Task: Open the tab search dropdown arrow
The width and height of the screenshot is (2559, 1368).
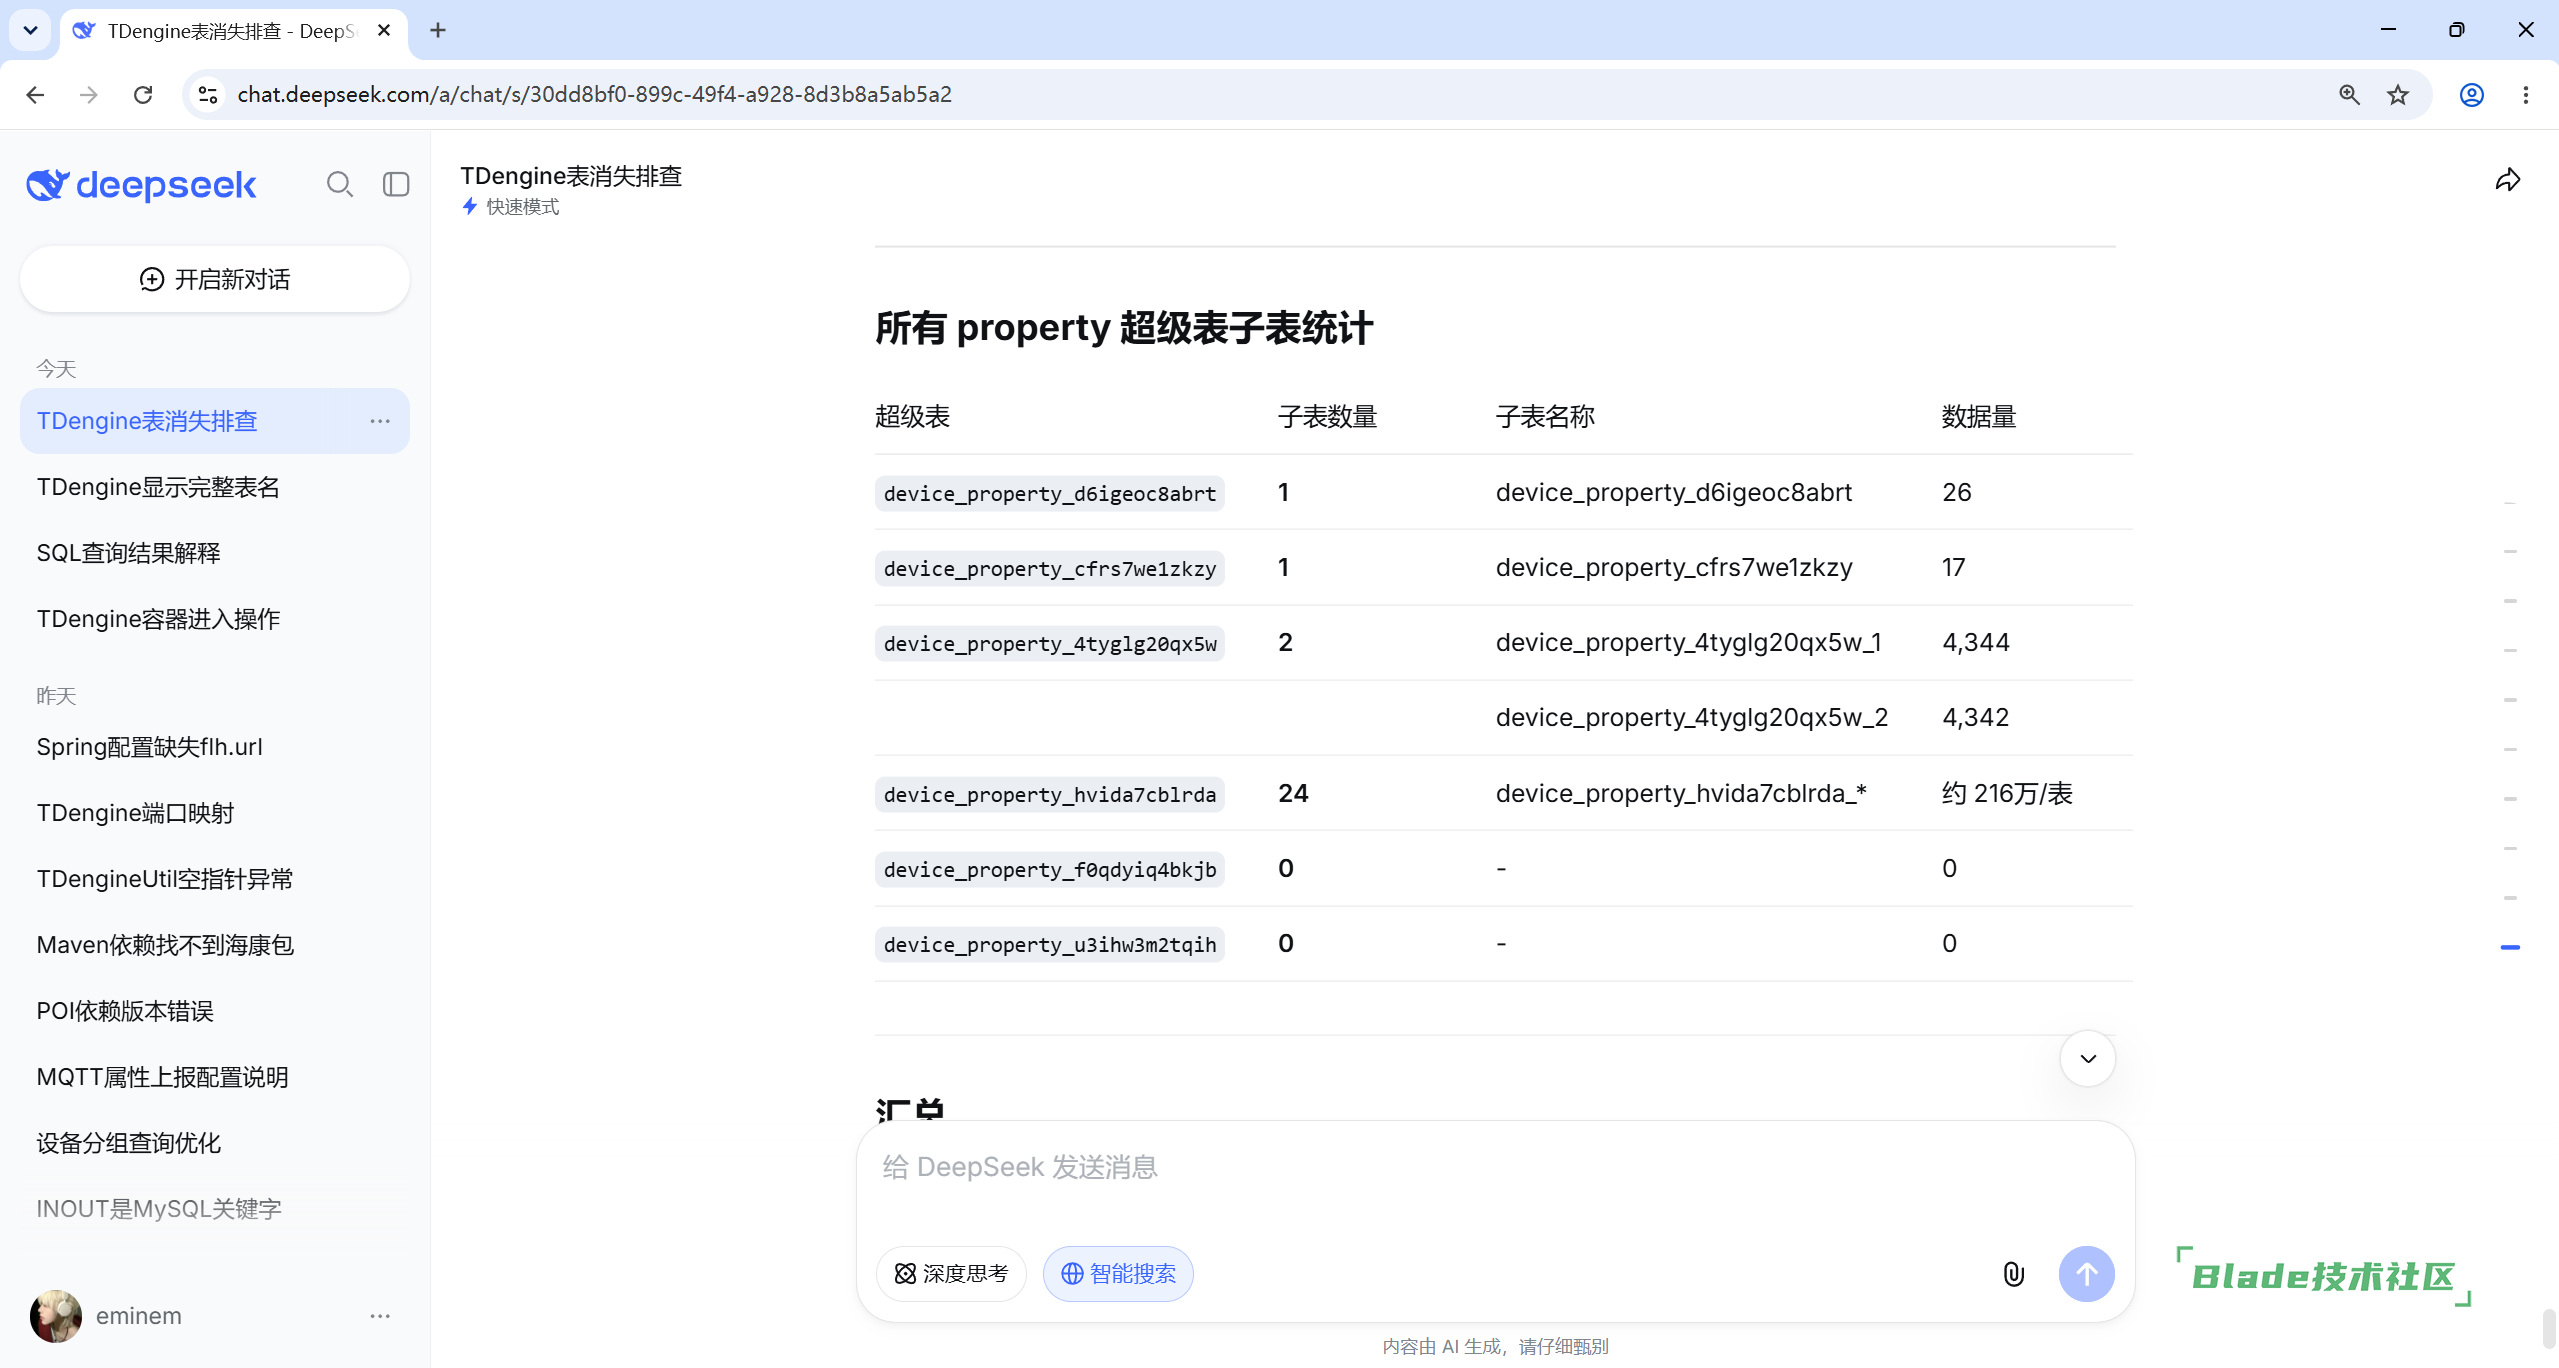Action: pos(30,30)
